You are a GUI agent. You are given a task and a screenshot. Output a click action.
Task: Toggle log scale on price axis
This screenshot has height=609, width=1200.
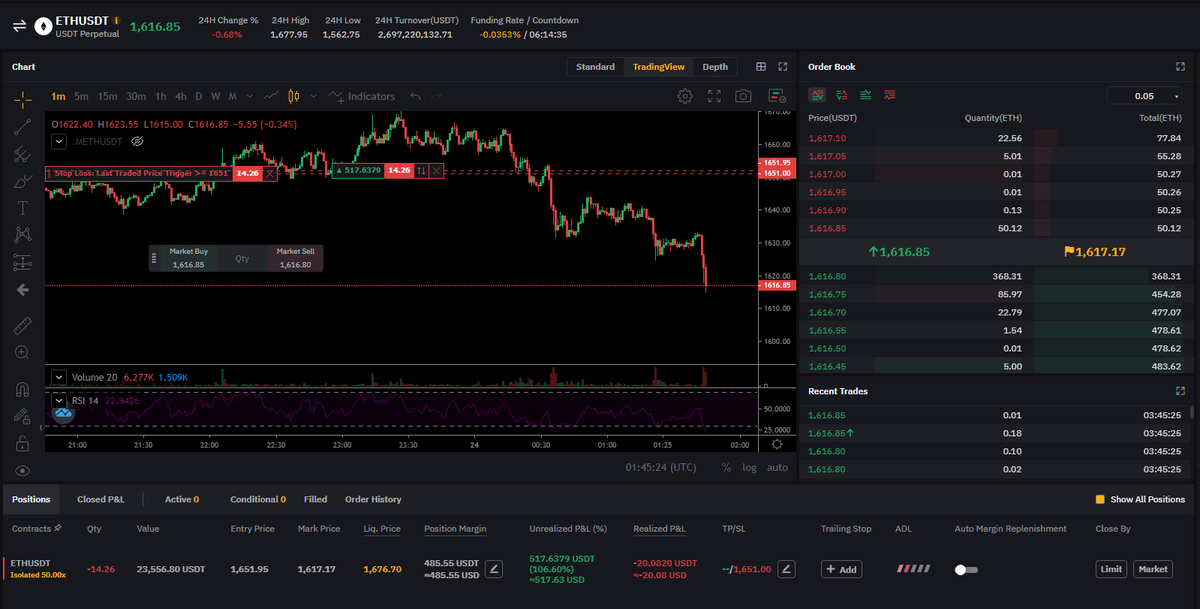coord(749,467)
